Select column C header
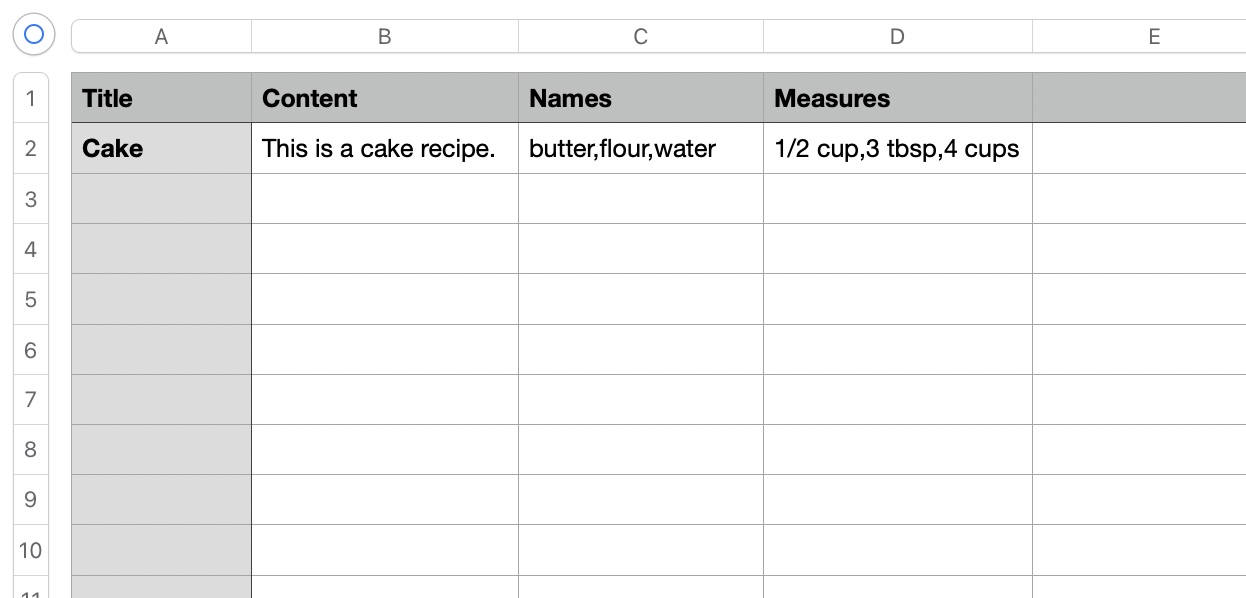 tap(640, 37)
